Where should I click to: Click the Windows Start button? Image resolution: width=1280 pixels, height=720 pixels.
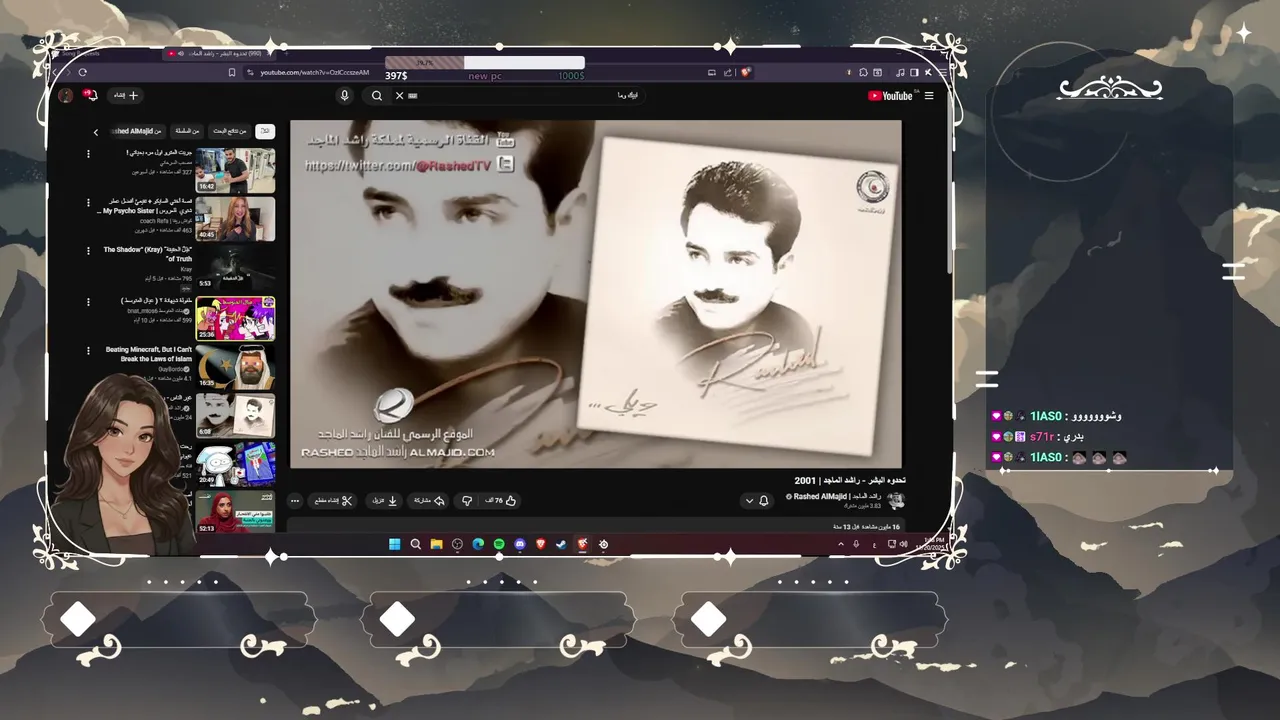pos(394,544)
